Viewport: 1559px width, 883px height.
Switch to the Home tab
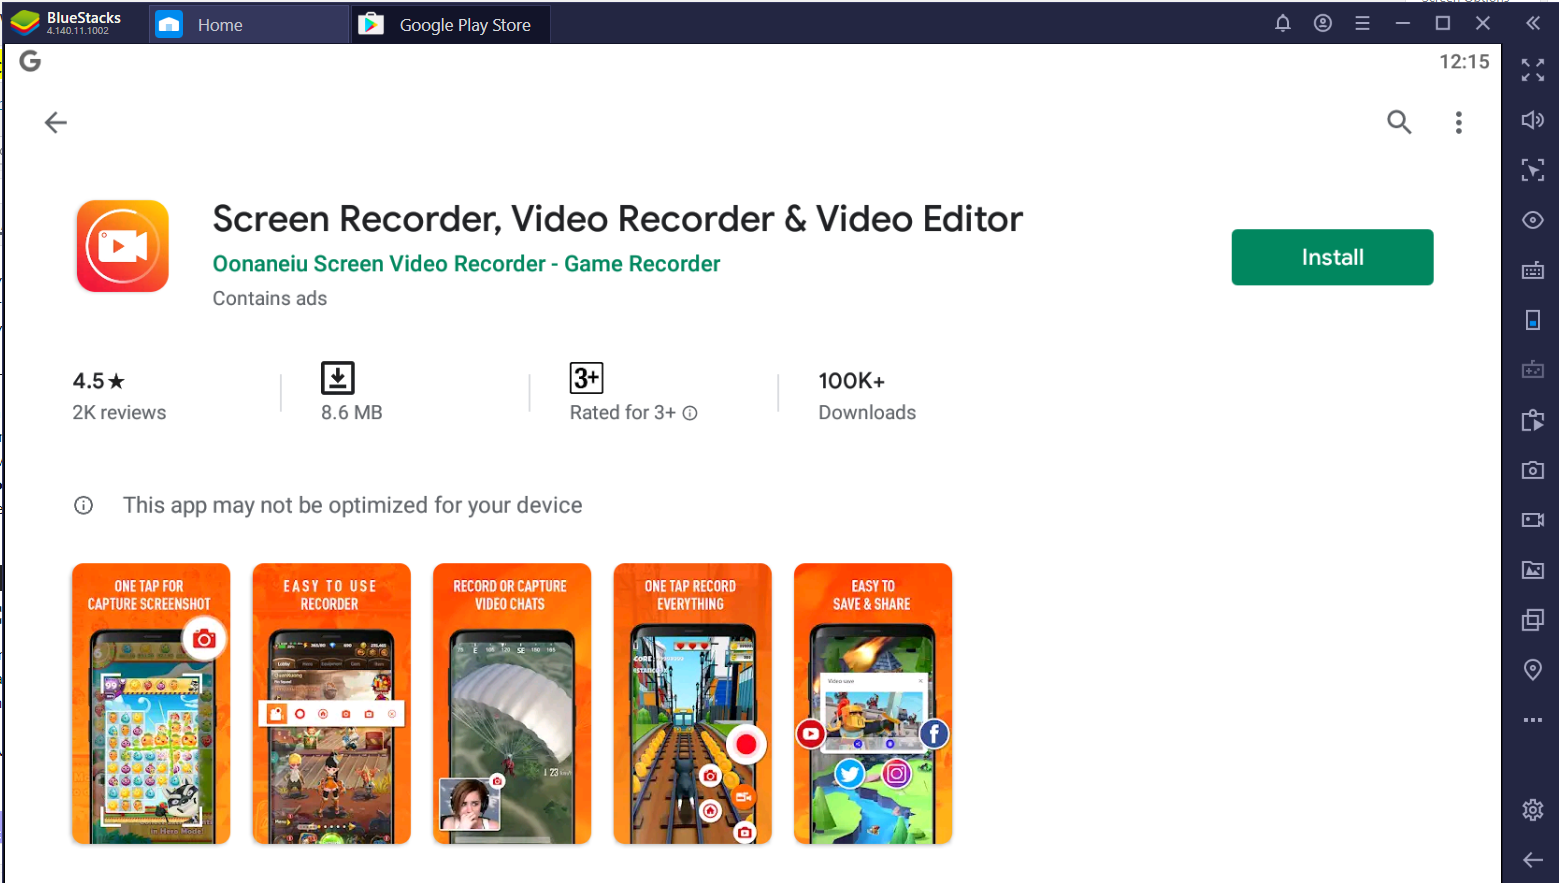tap(247, 24)
